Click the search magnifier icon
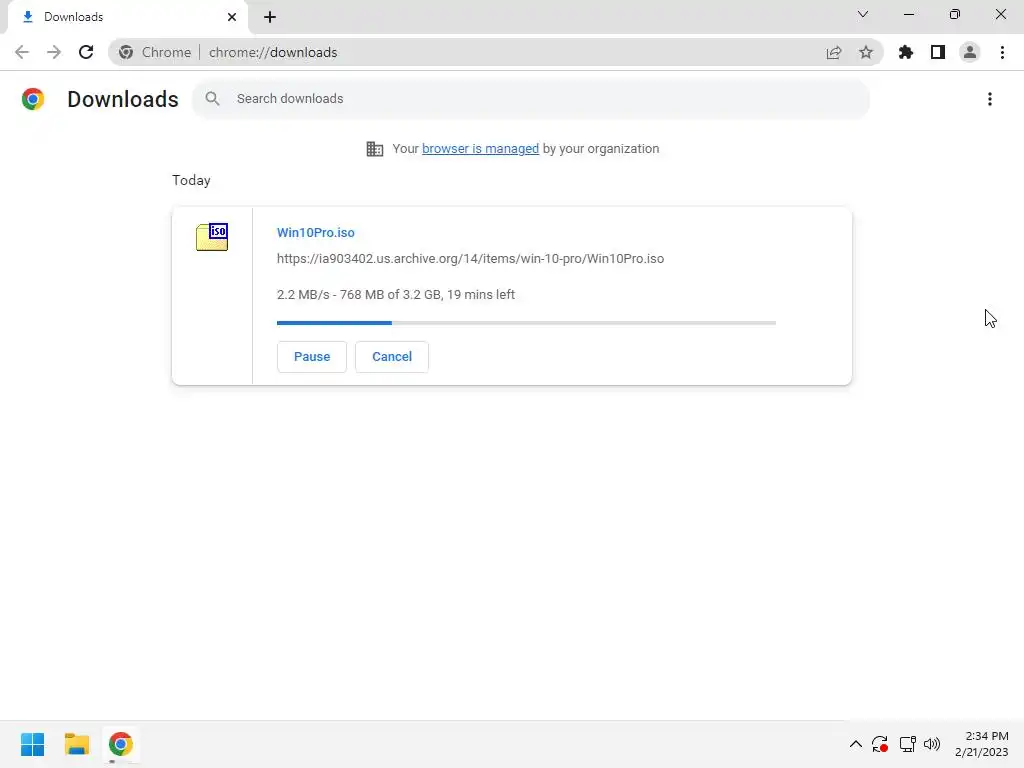Screen dimensions: 1024x768 point(212,99)
